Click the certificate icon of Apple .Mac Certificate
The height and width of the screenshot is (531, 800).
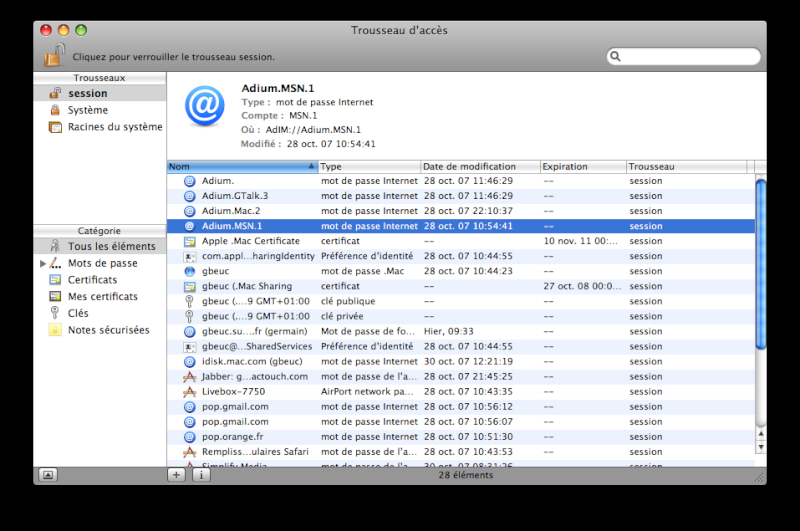pos(189,241)
